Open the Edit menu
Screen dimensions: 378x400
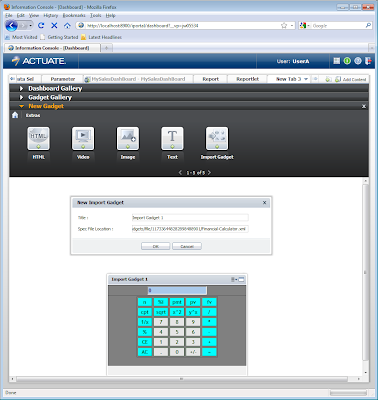[x=21, y=15]
